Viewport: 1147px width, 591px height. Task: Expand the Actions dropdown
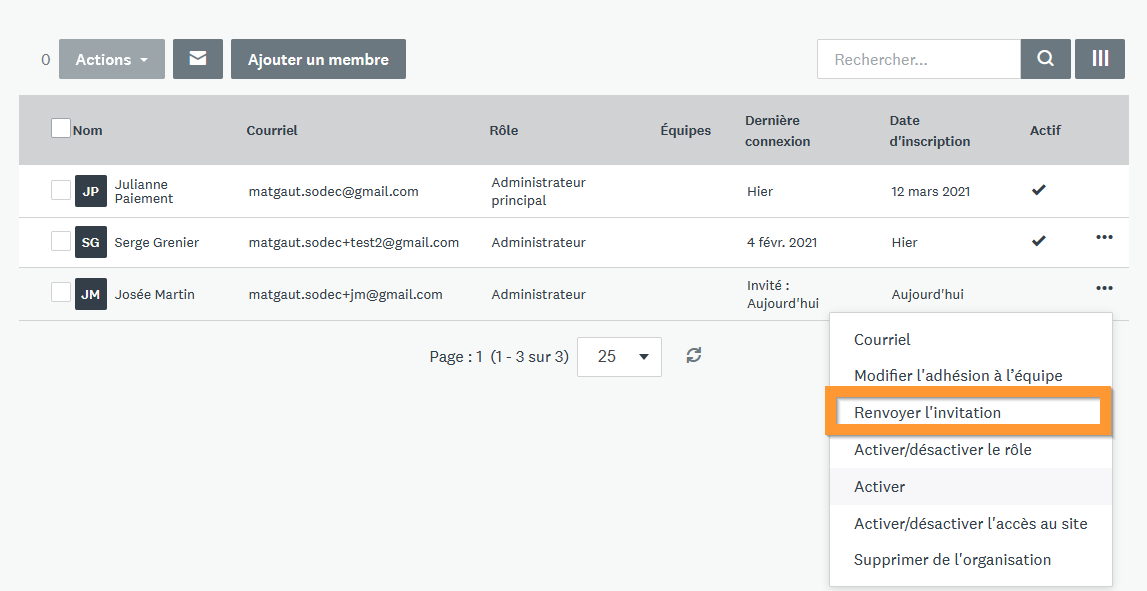112,59
